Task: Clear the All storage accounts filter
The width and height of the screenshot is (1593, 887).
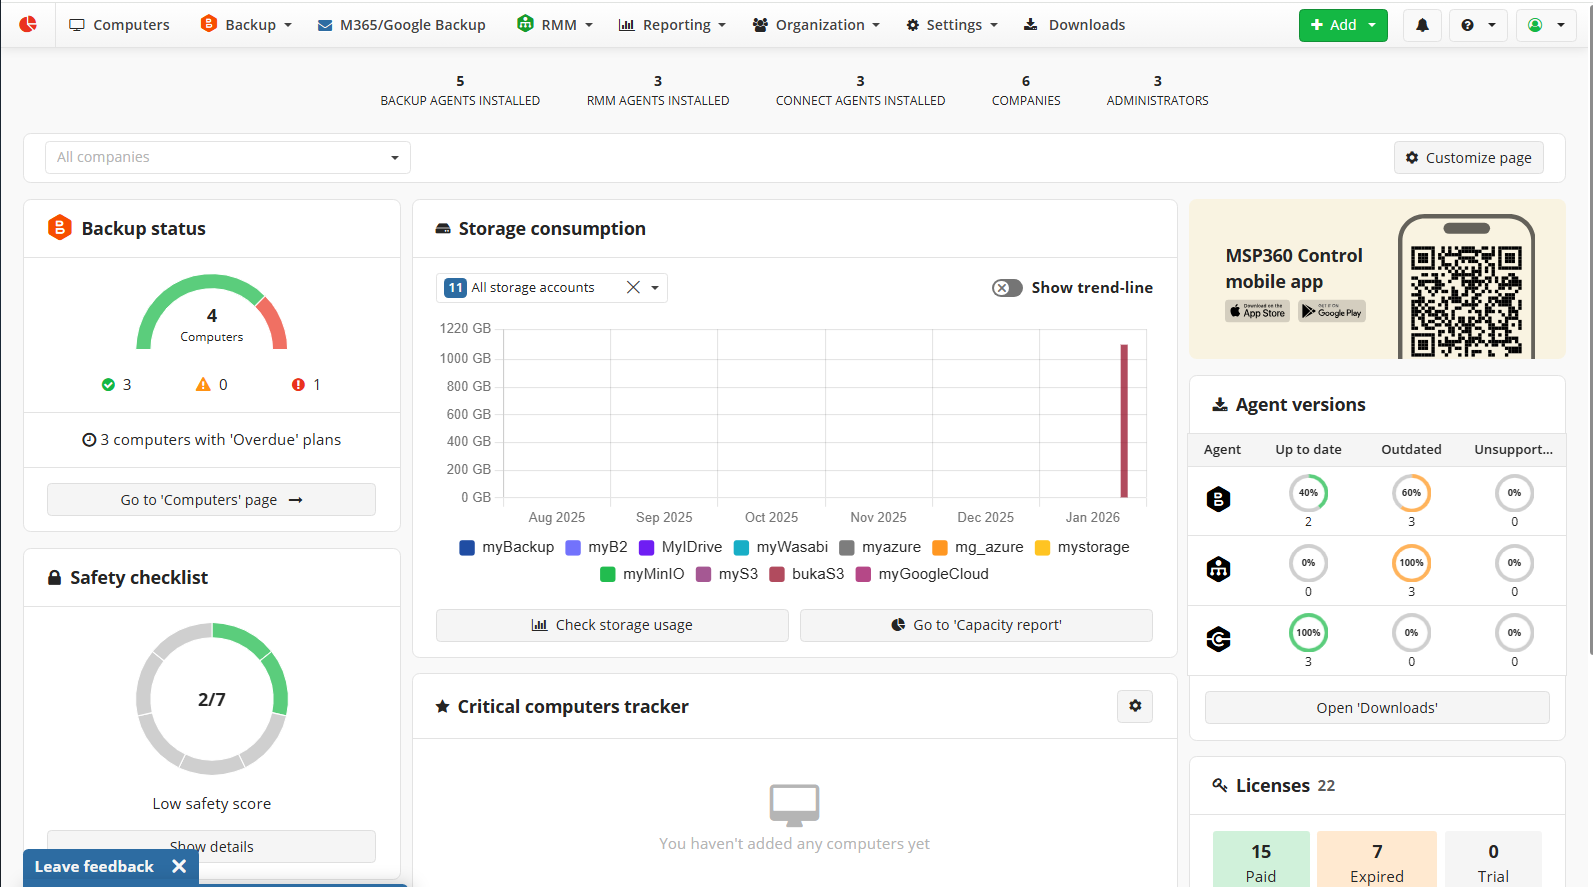Action: 633,288
